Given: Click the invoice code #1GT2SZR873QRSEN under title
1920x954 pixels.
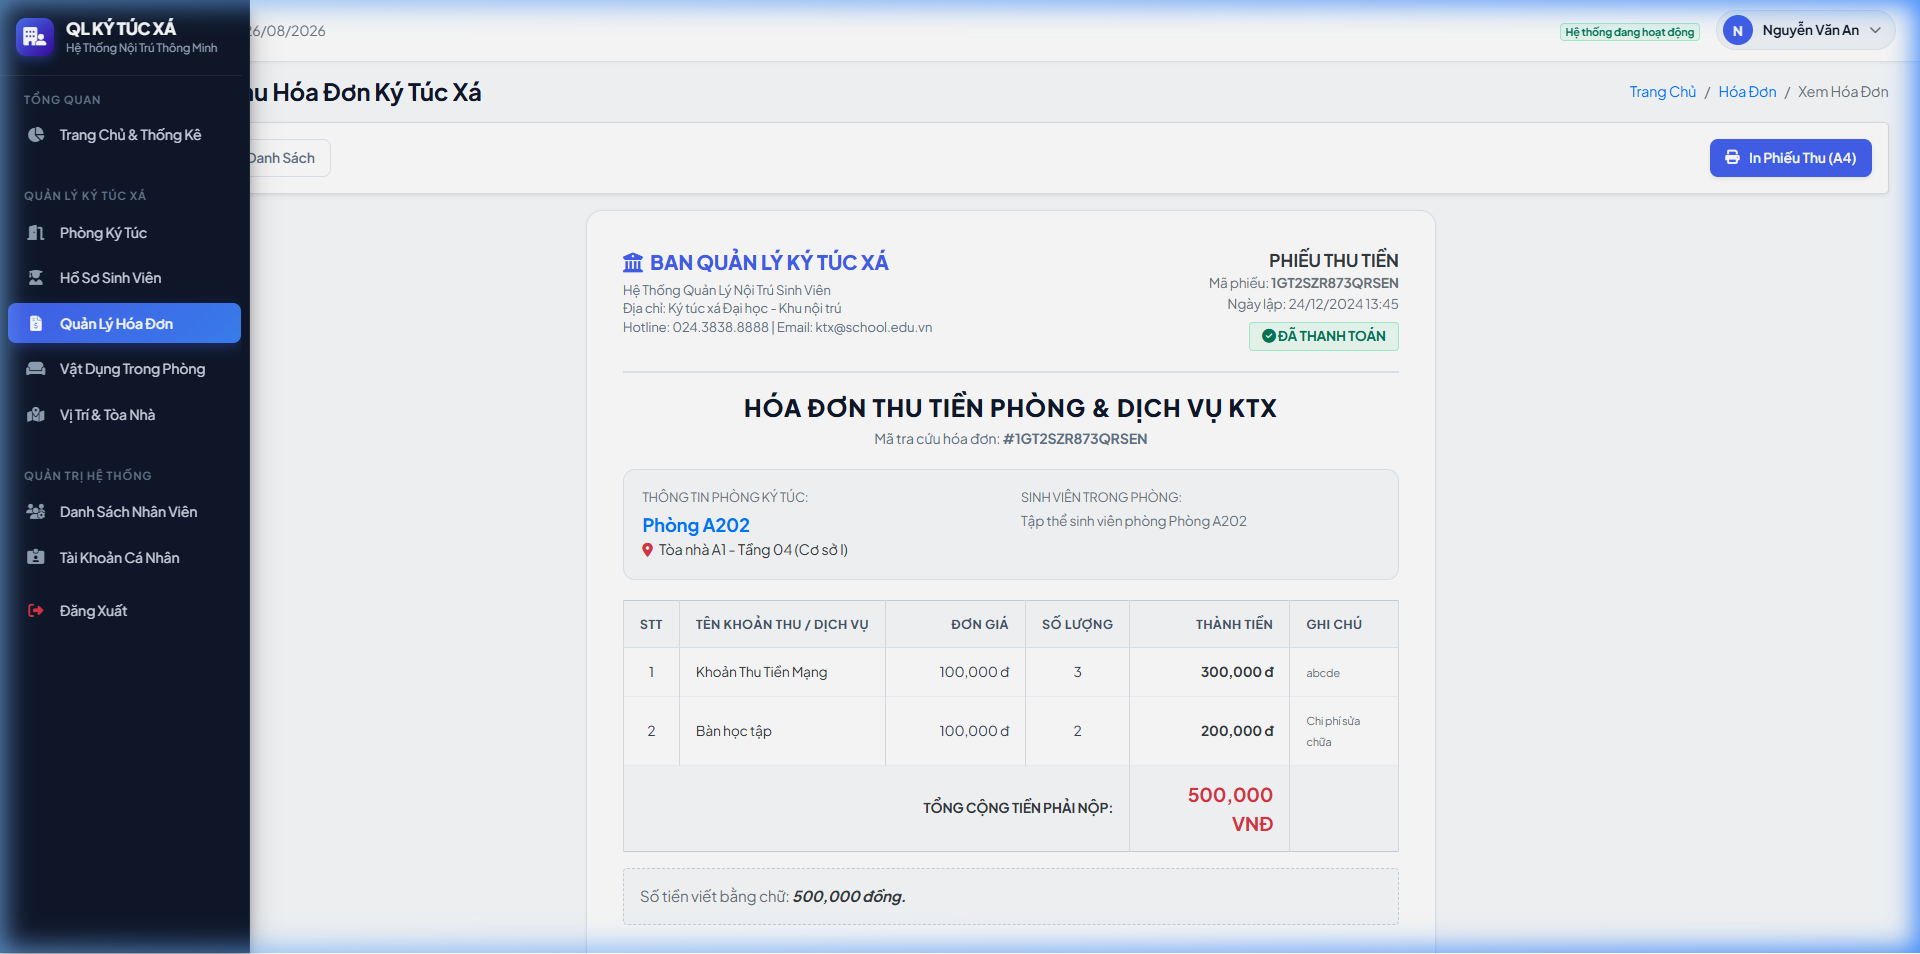Looking at the screenshot, I should coord(1075,439).
